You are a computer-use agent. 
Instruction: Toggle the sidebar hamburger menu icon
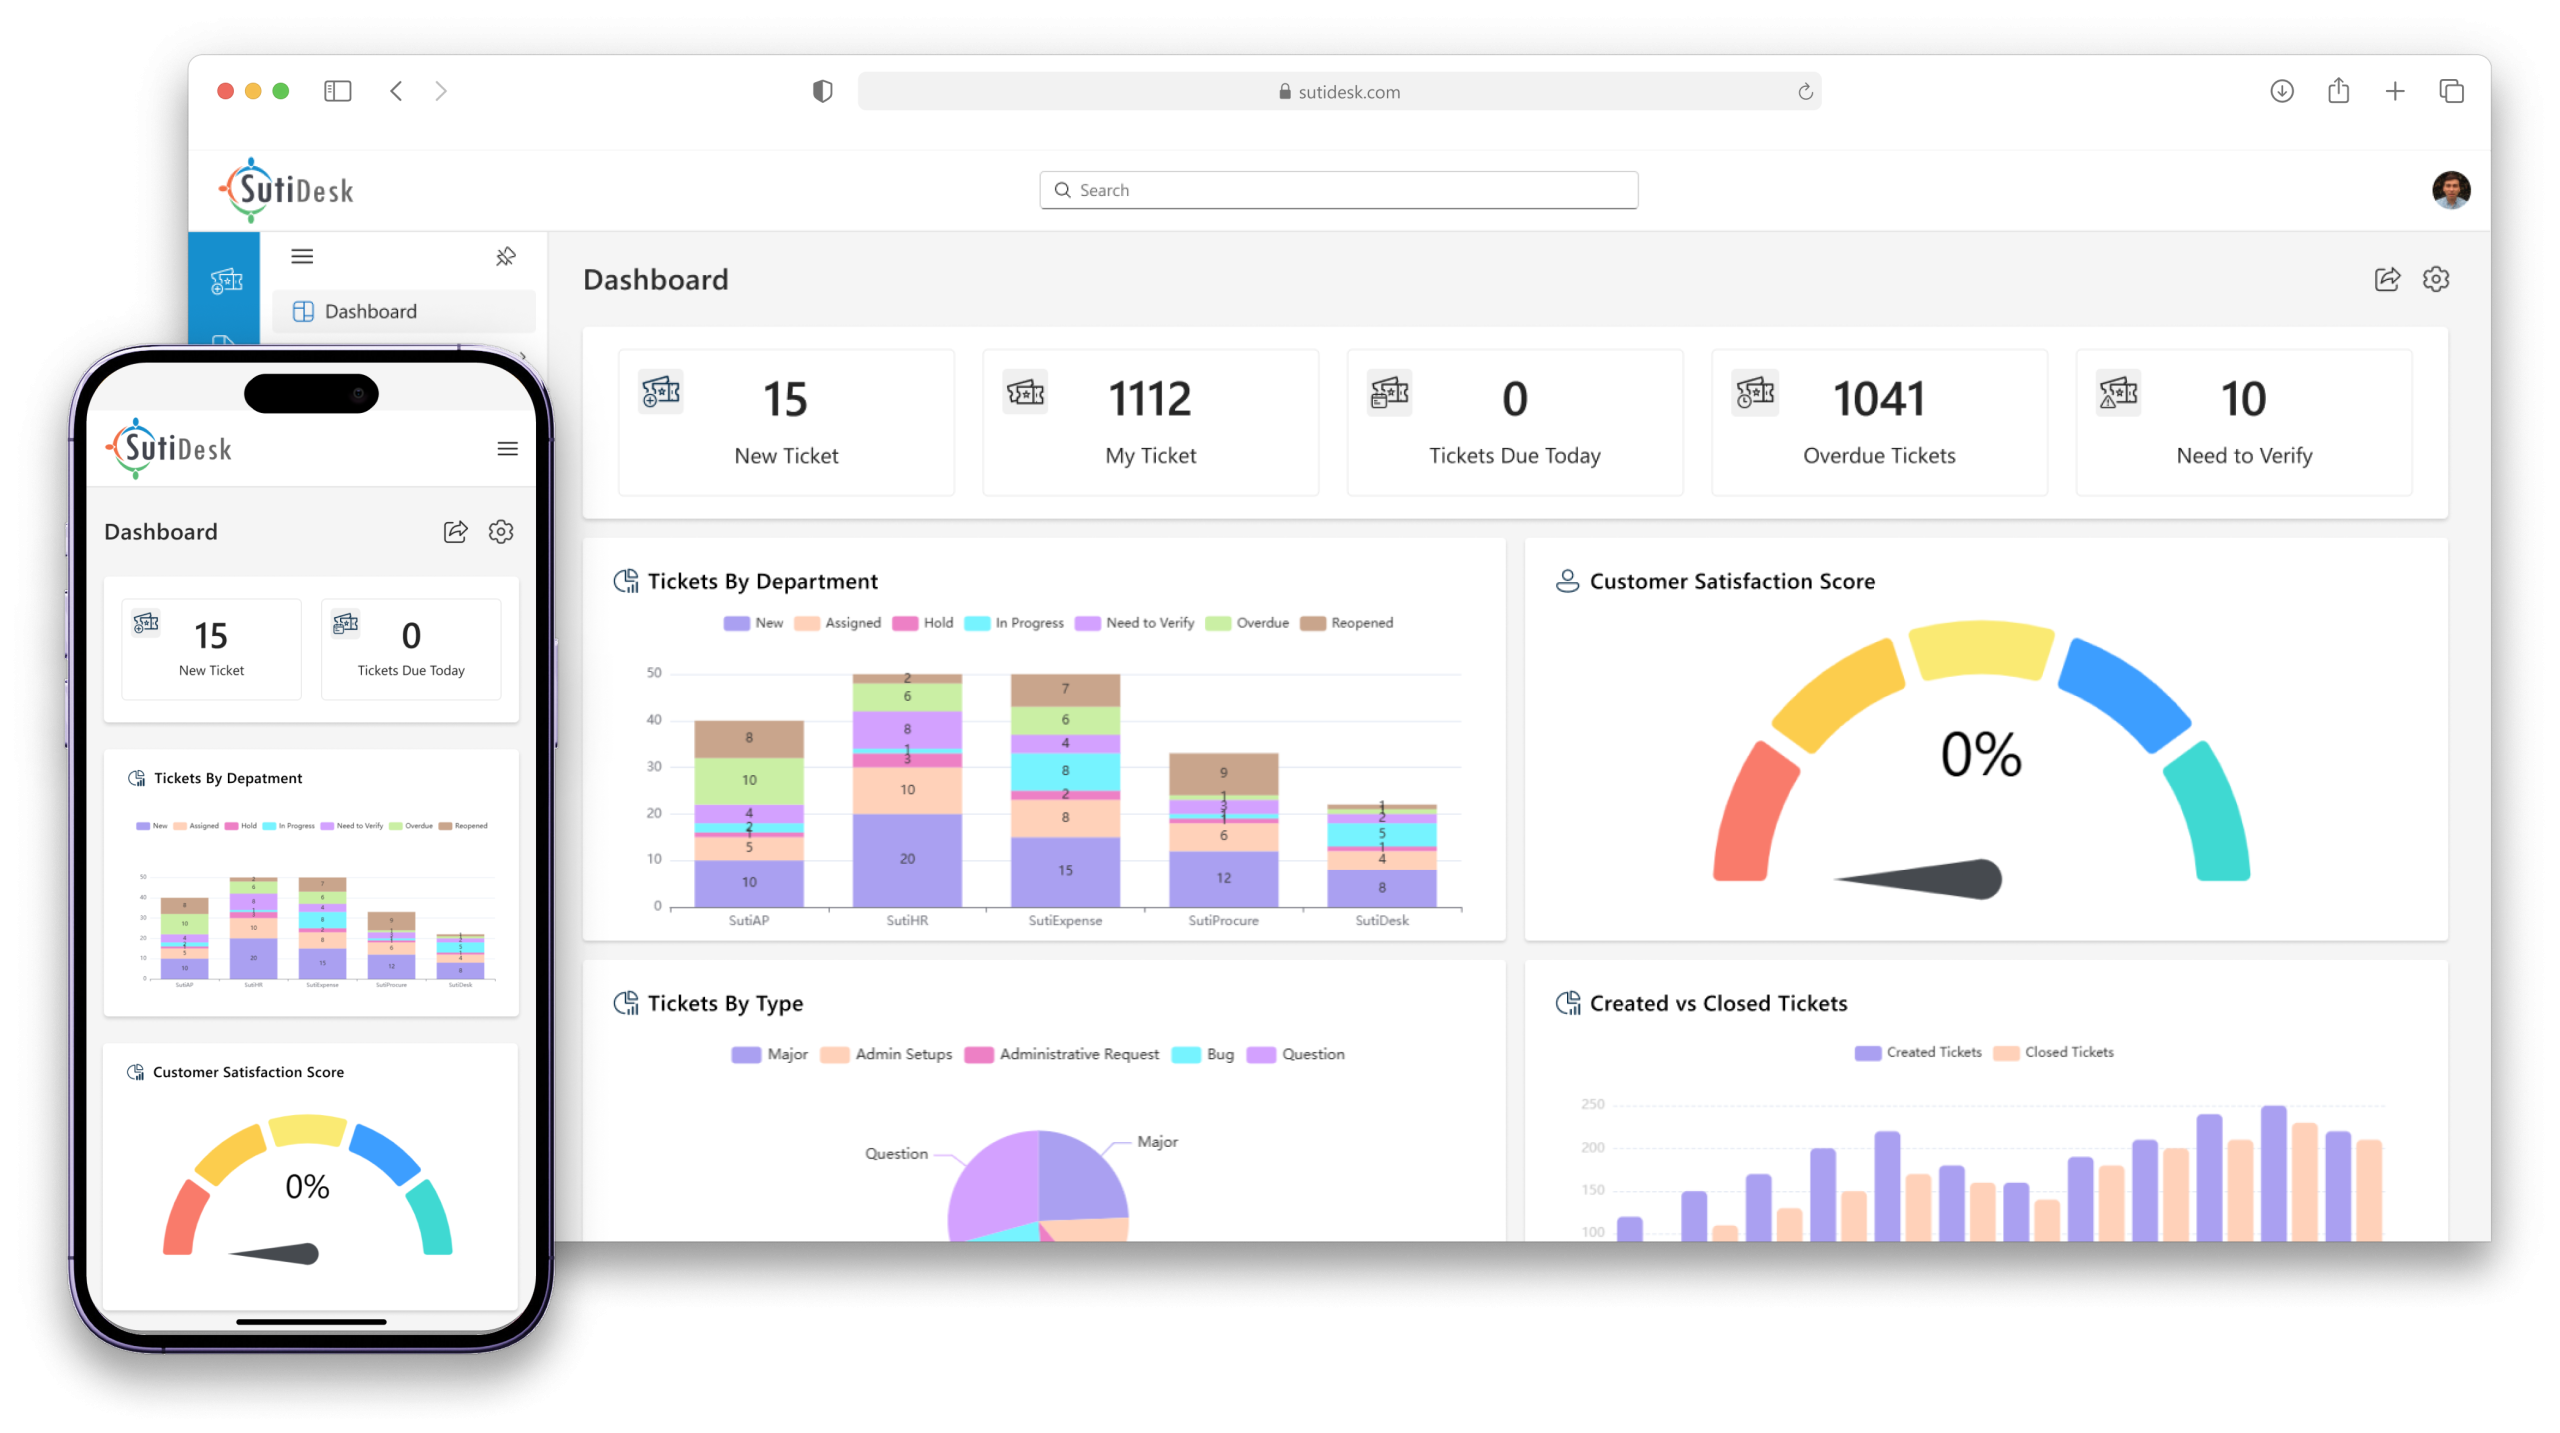click(302, 257)
